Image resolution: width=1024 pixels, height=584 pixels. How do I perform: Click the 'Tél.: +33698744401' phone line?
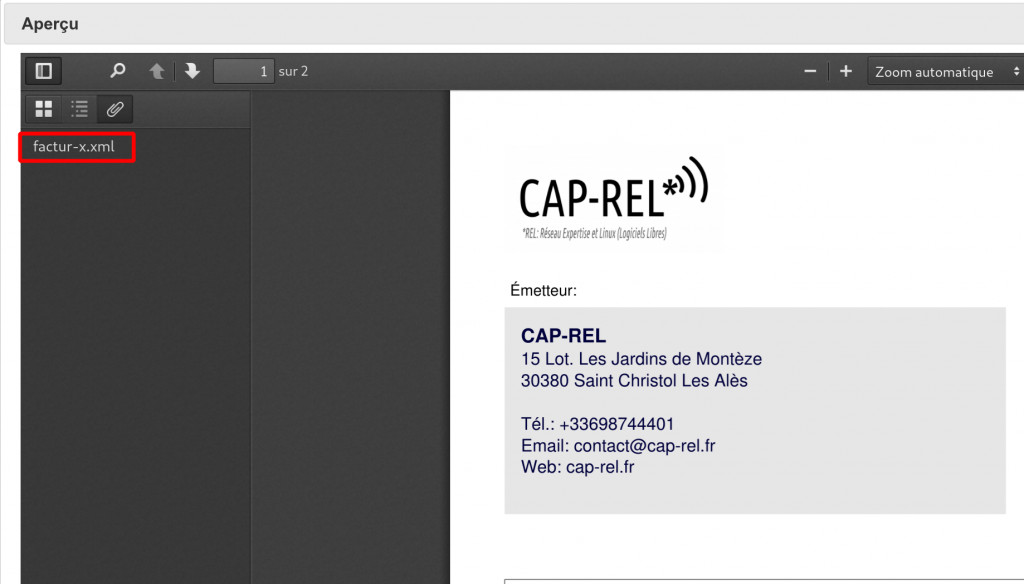tap(598, 424)
